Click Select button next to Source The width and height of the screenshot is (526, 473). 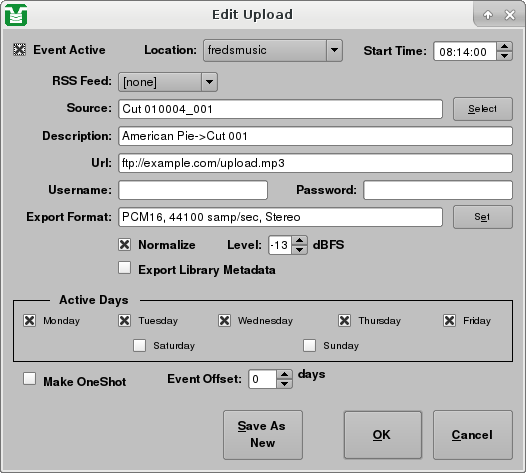click(x=482, y=109)
